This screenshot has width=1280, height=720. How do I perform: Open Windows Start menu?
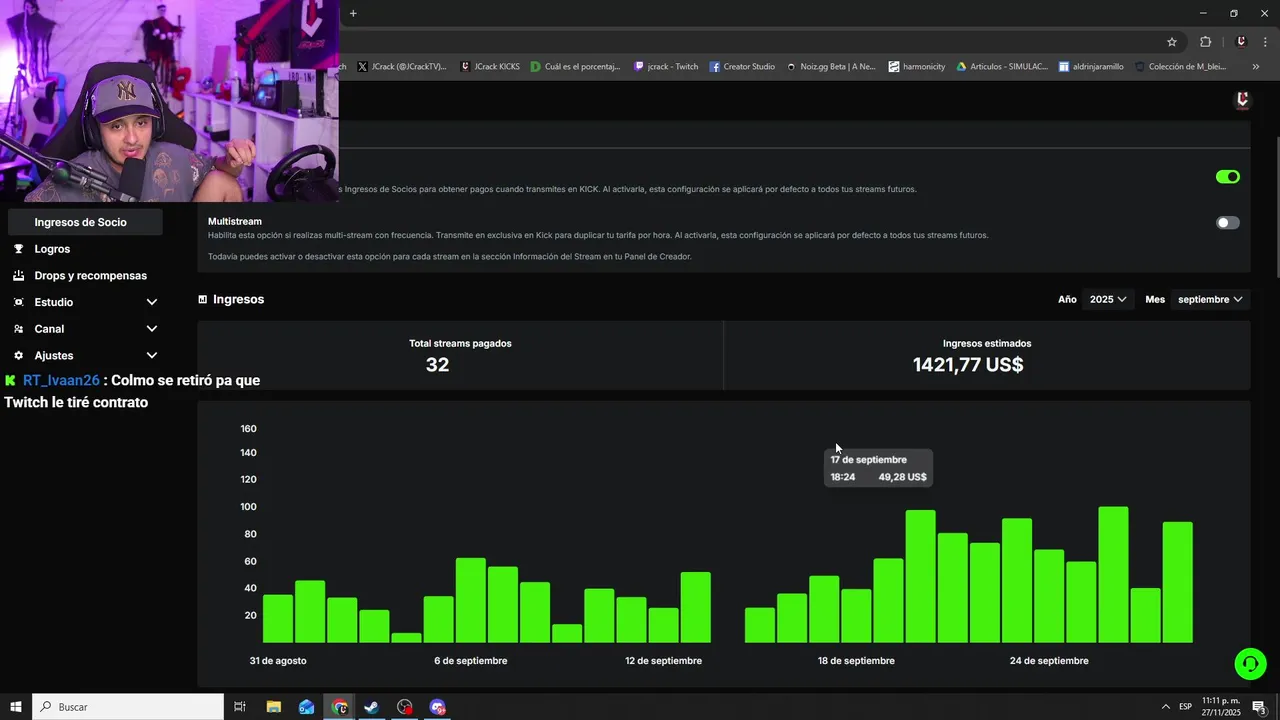click(16, 707)
